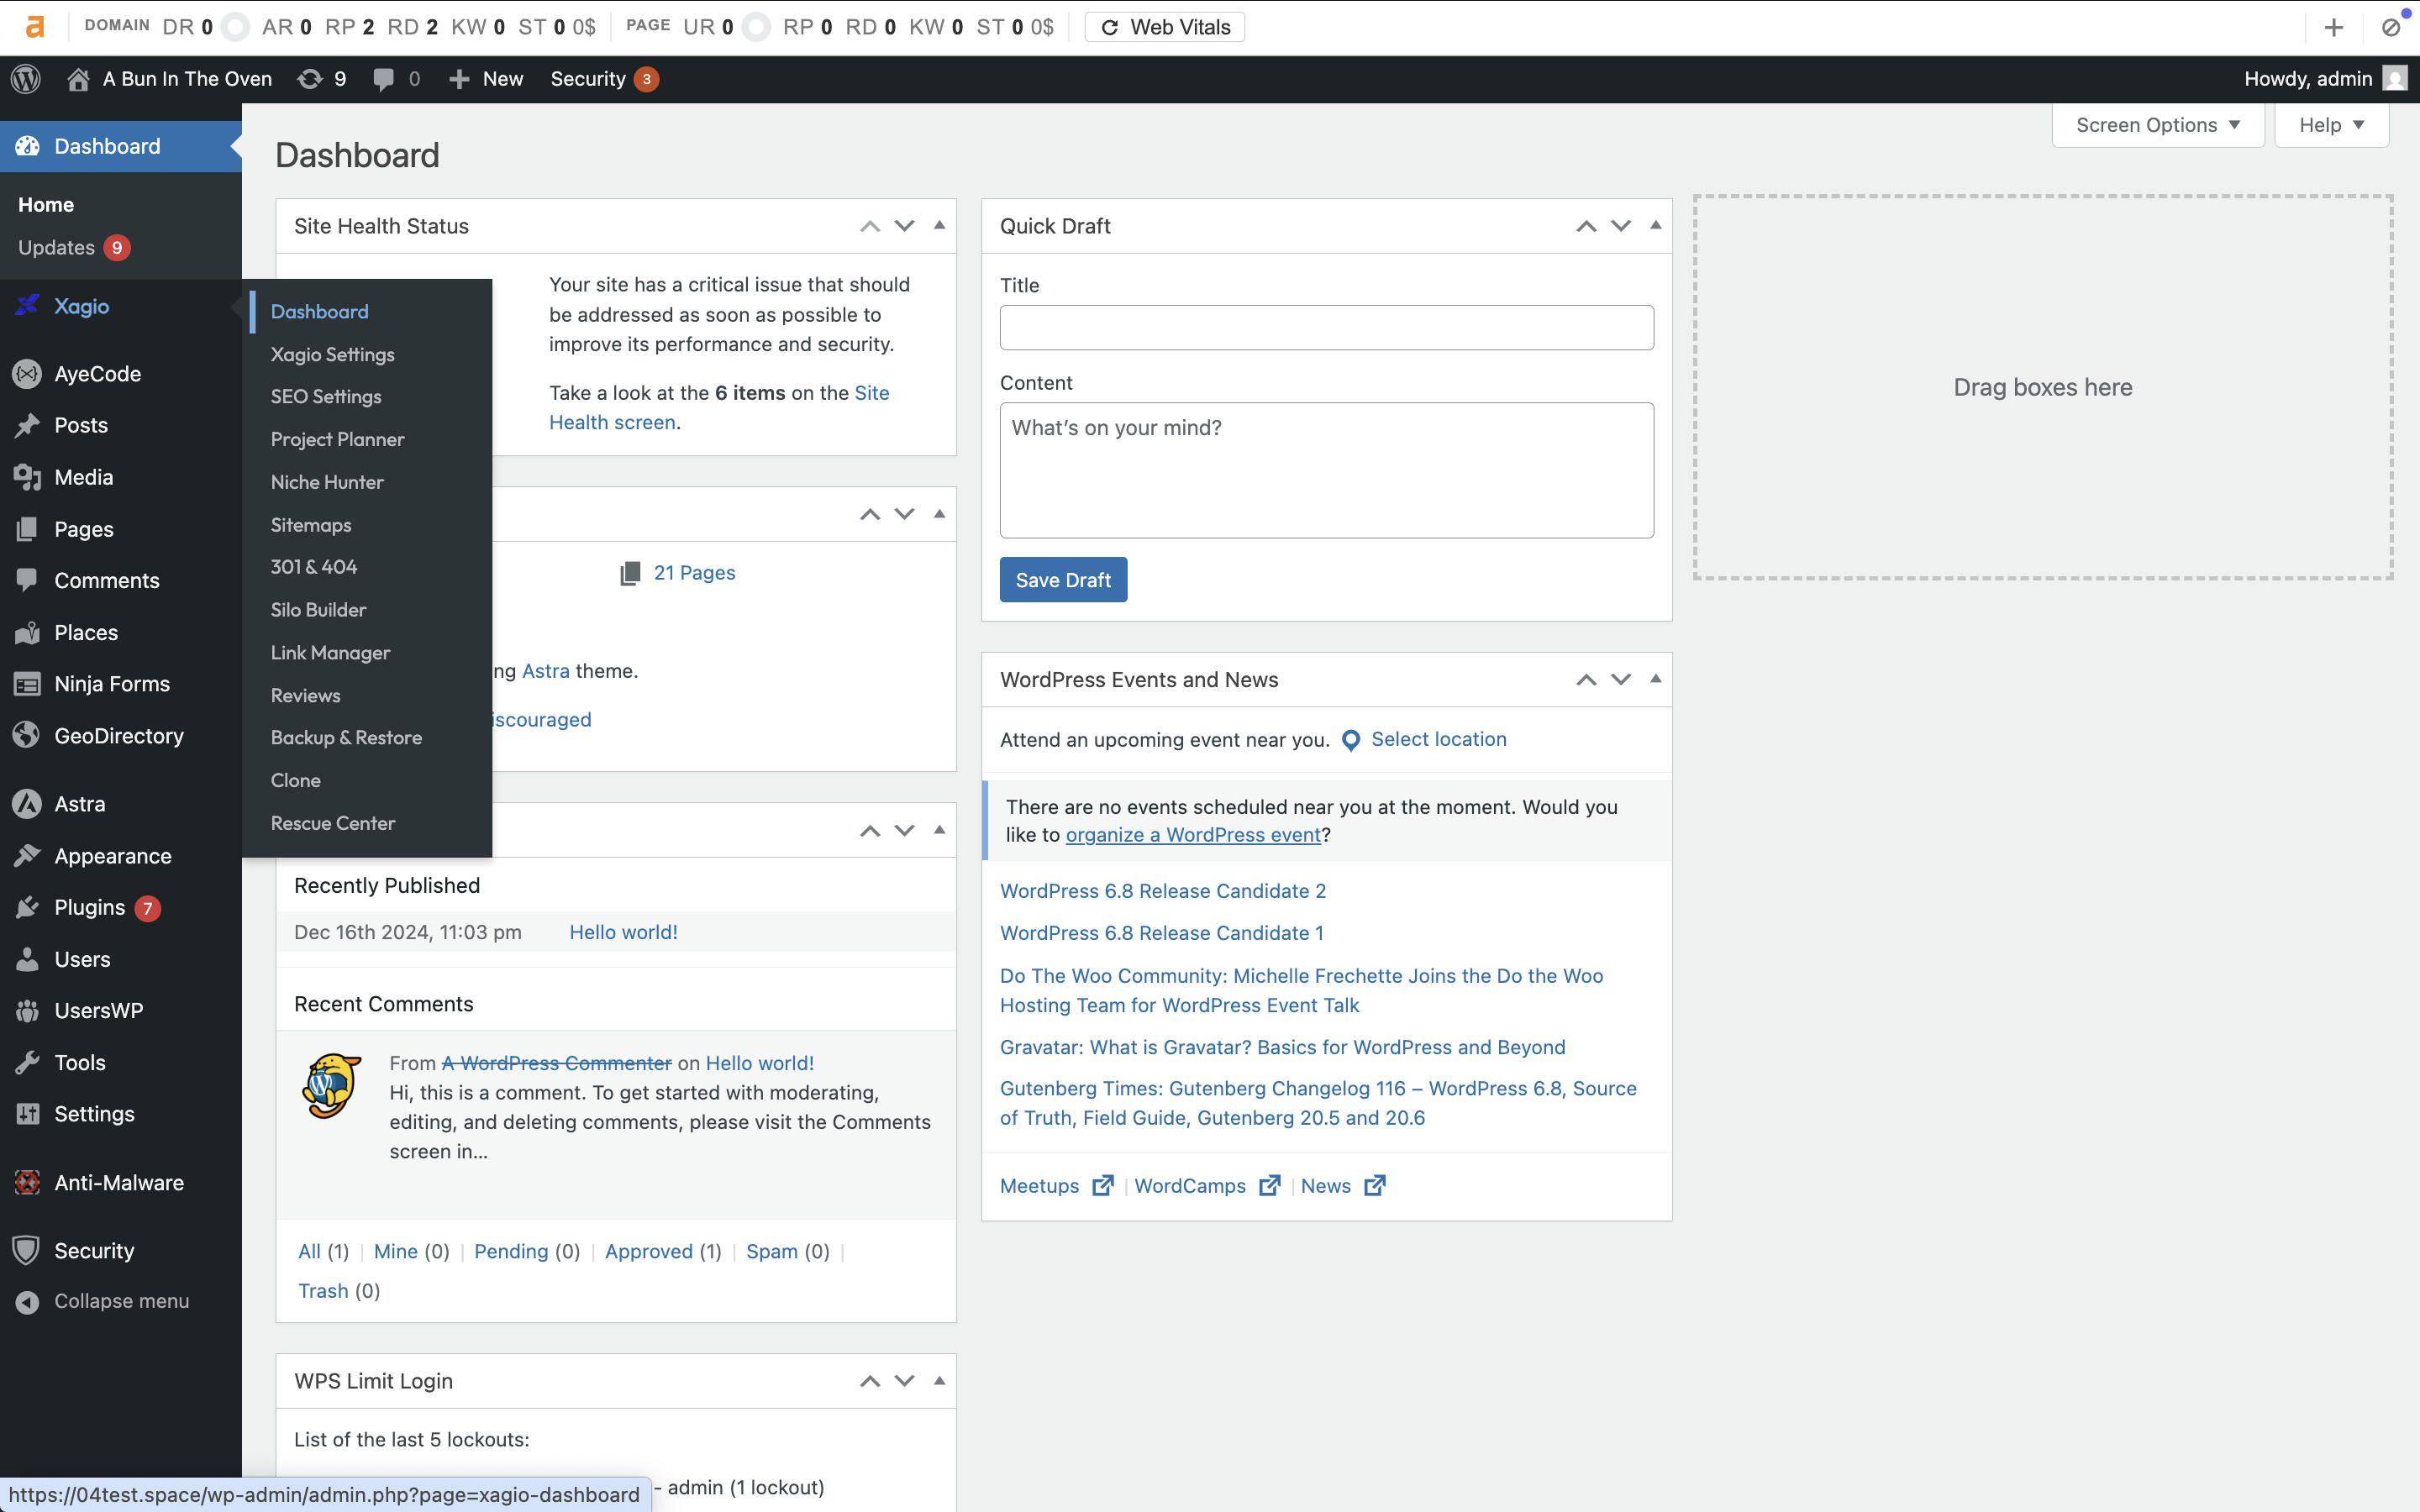Click the Comments sidebar icon
Screen dimensions: 2420x1512
tap(27, 581)
